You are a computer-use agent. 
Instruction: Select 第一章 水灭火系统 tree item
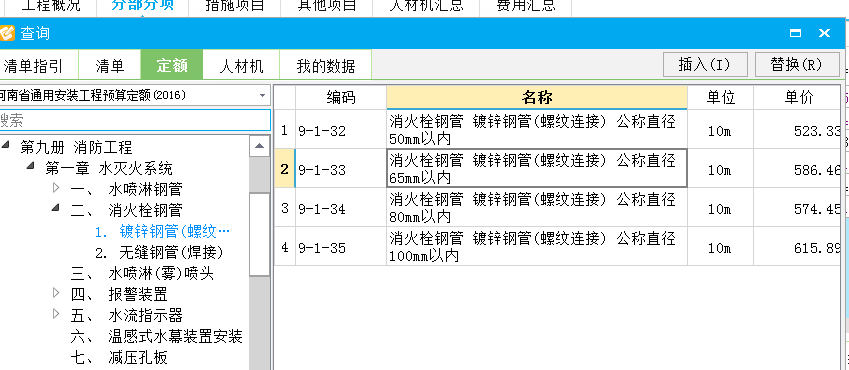tap(109, 168)
